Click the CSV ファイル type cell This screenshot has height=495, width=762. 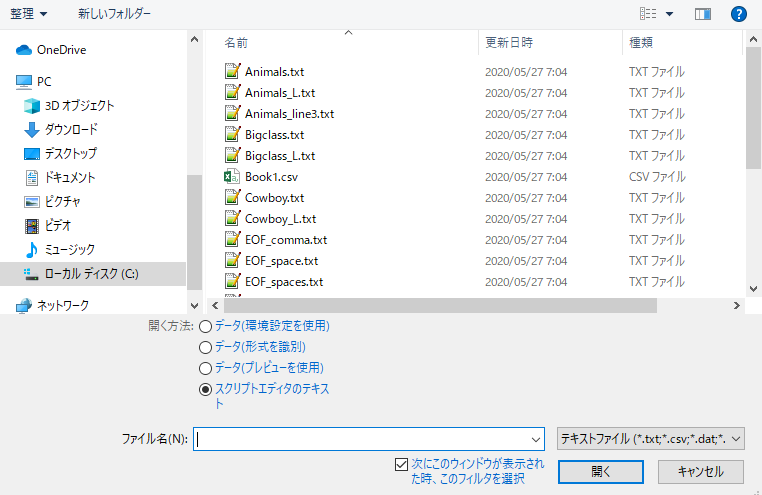[657, 177]
